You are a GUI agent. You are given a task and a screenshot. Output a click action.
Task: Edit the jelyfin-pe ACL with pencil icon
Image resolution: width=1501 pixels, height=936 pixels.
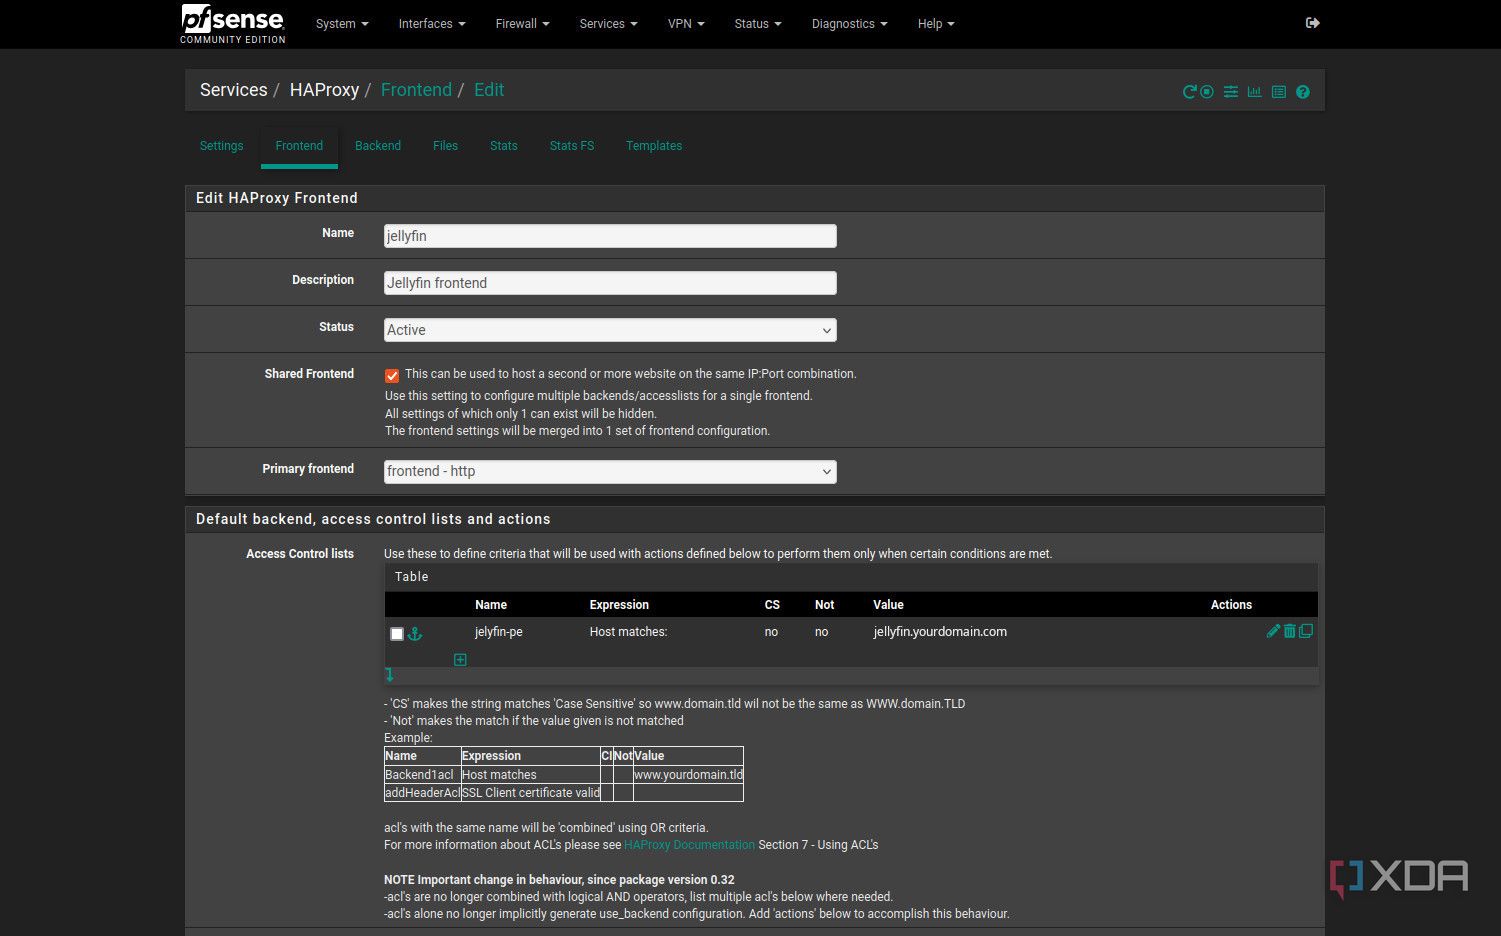coord(1273,631)
